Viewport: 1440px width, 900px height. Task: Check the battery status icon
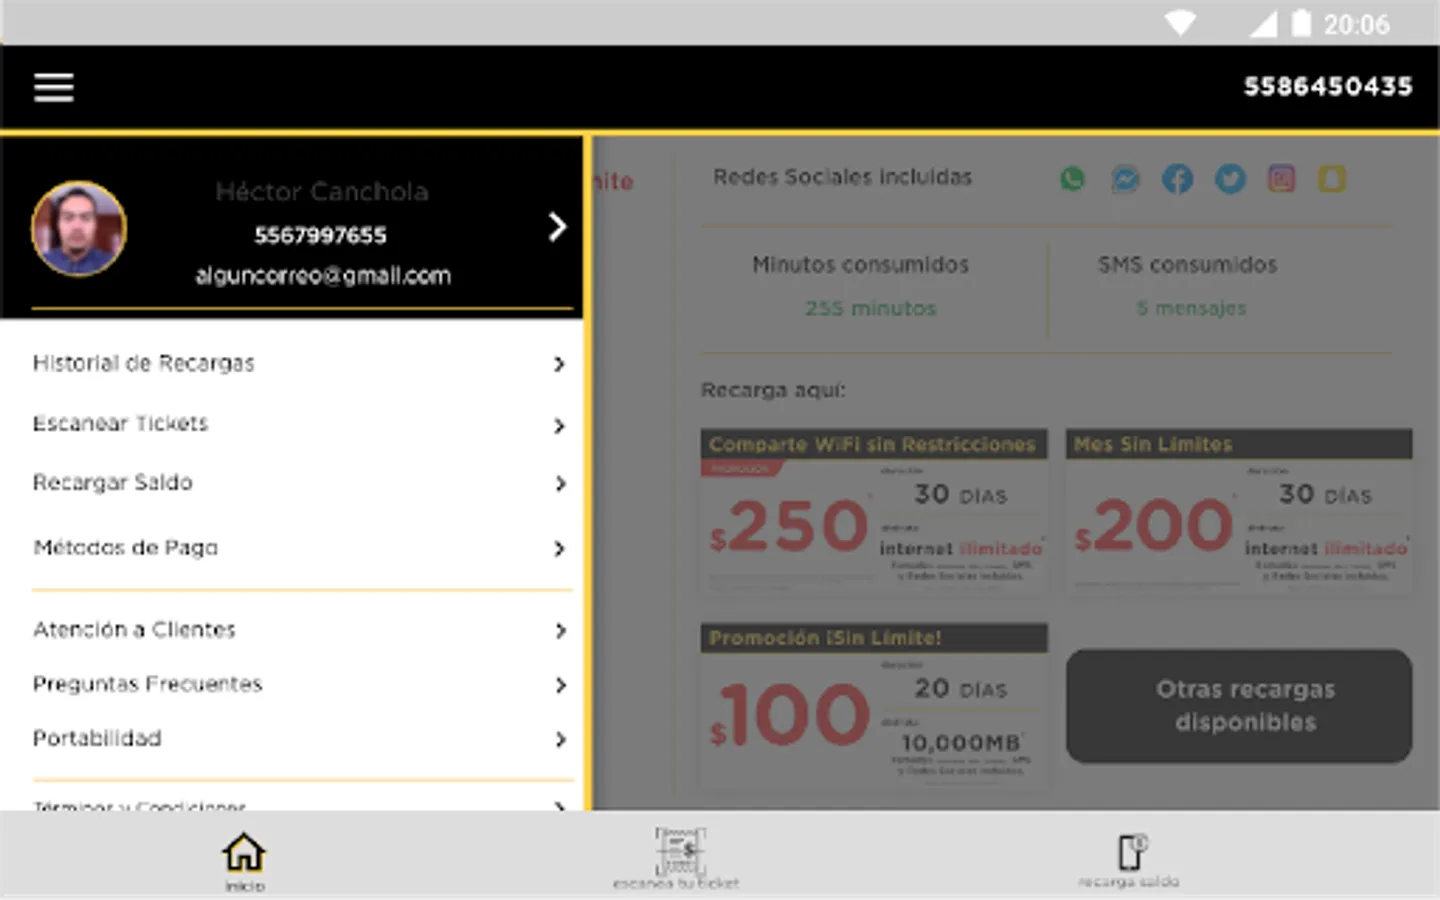(x=1301, y=23)
